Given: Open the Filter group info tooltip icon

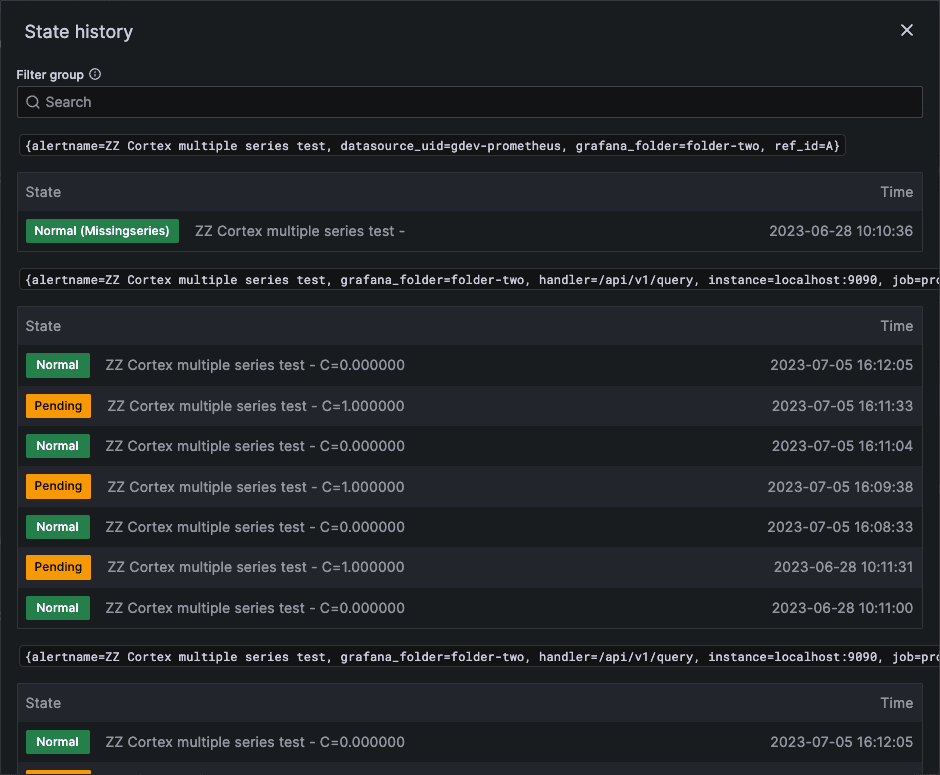Looking at the screenshot, I should [94, 74].
